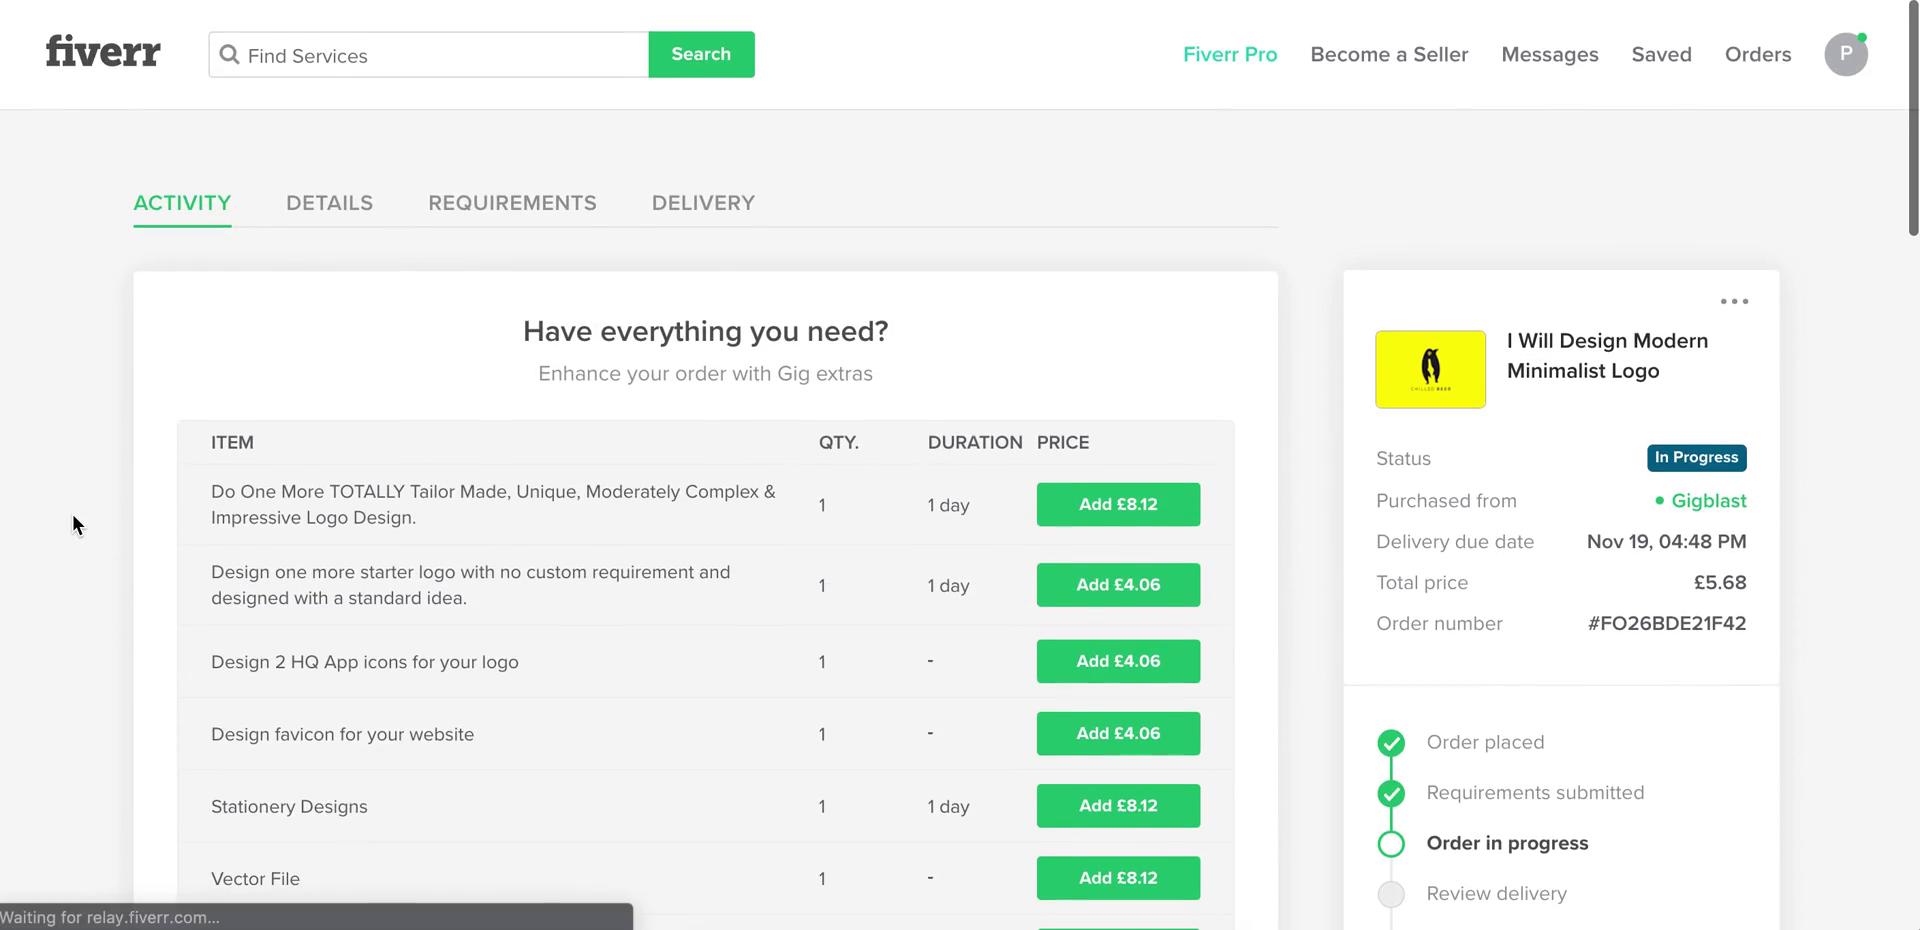Click the Order in progress circle icon
This screenshot has width=1920, height=930.
click(1391, 844)
